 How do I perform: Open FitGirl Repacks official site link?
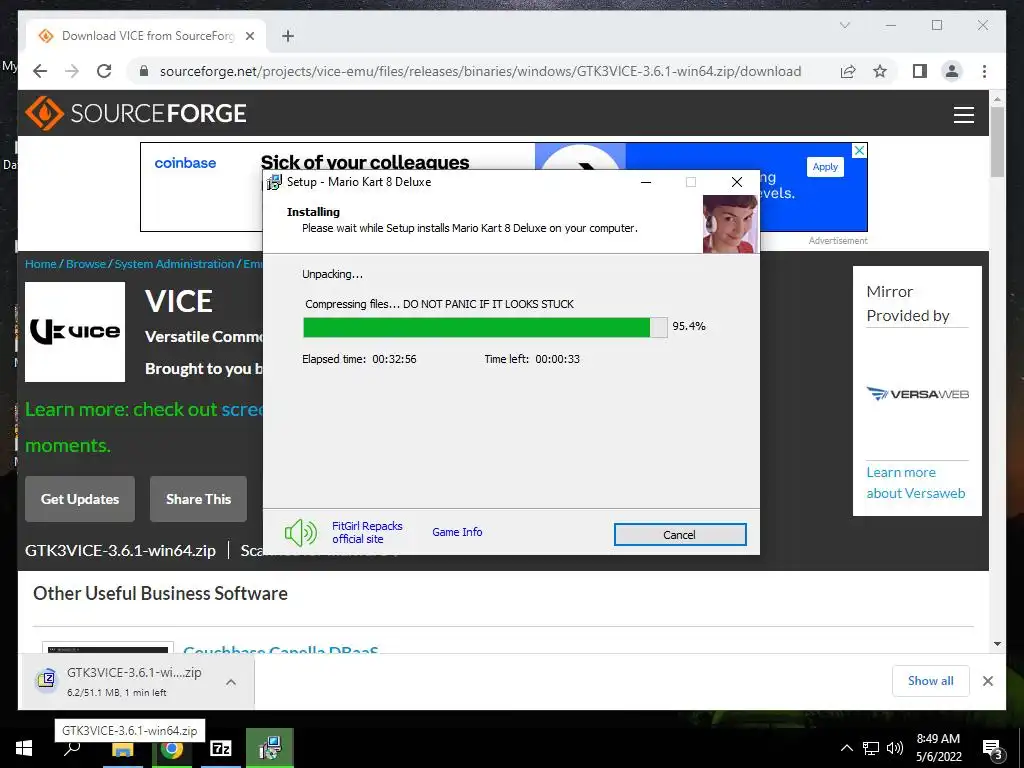click(367, 532)
